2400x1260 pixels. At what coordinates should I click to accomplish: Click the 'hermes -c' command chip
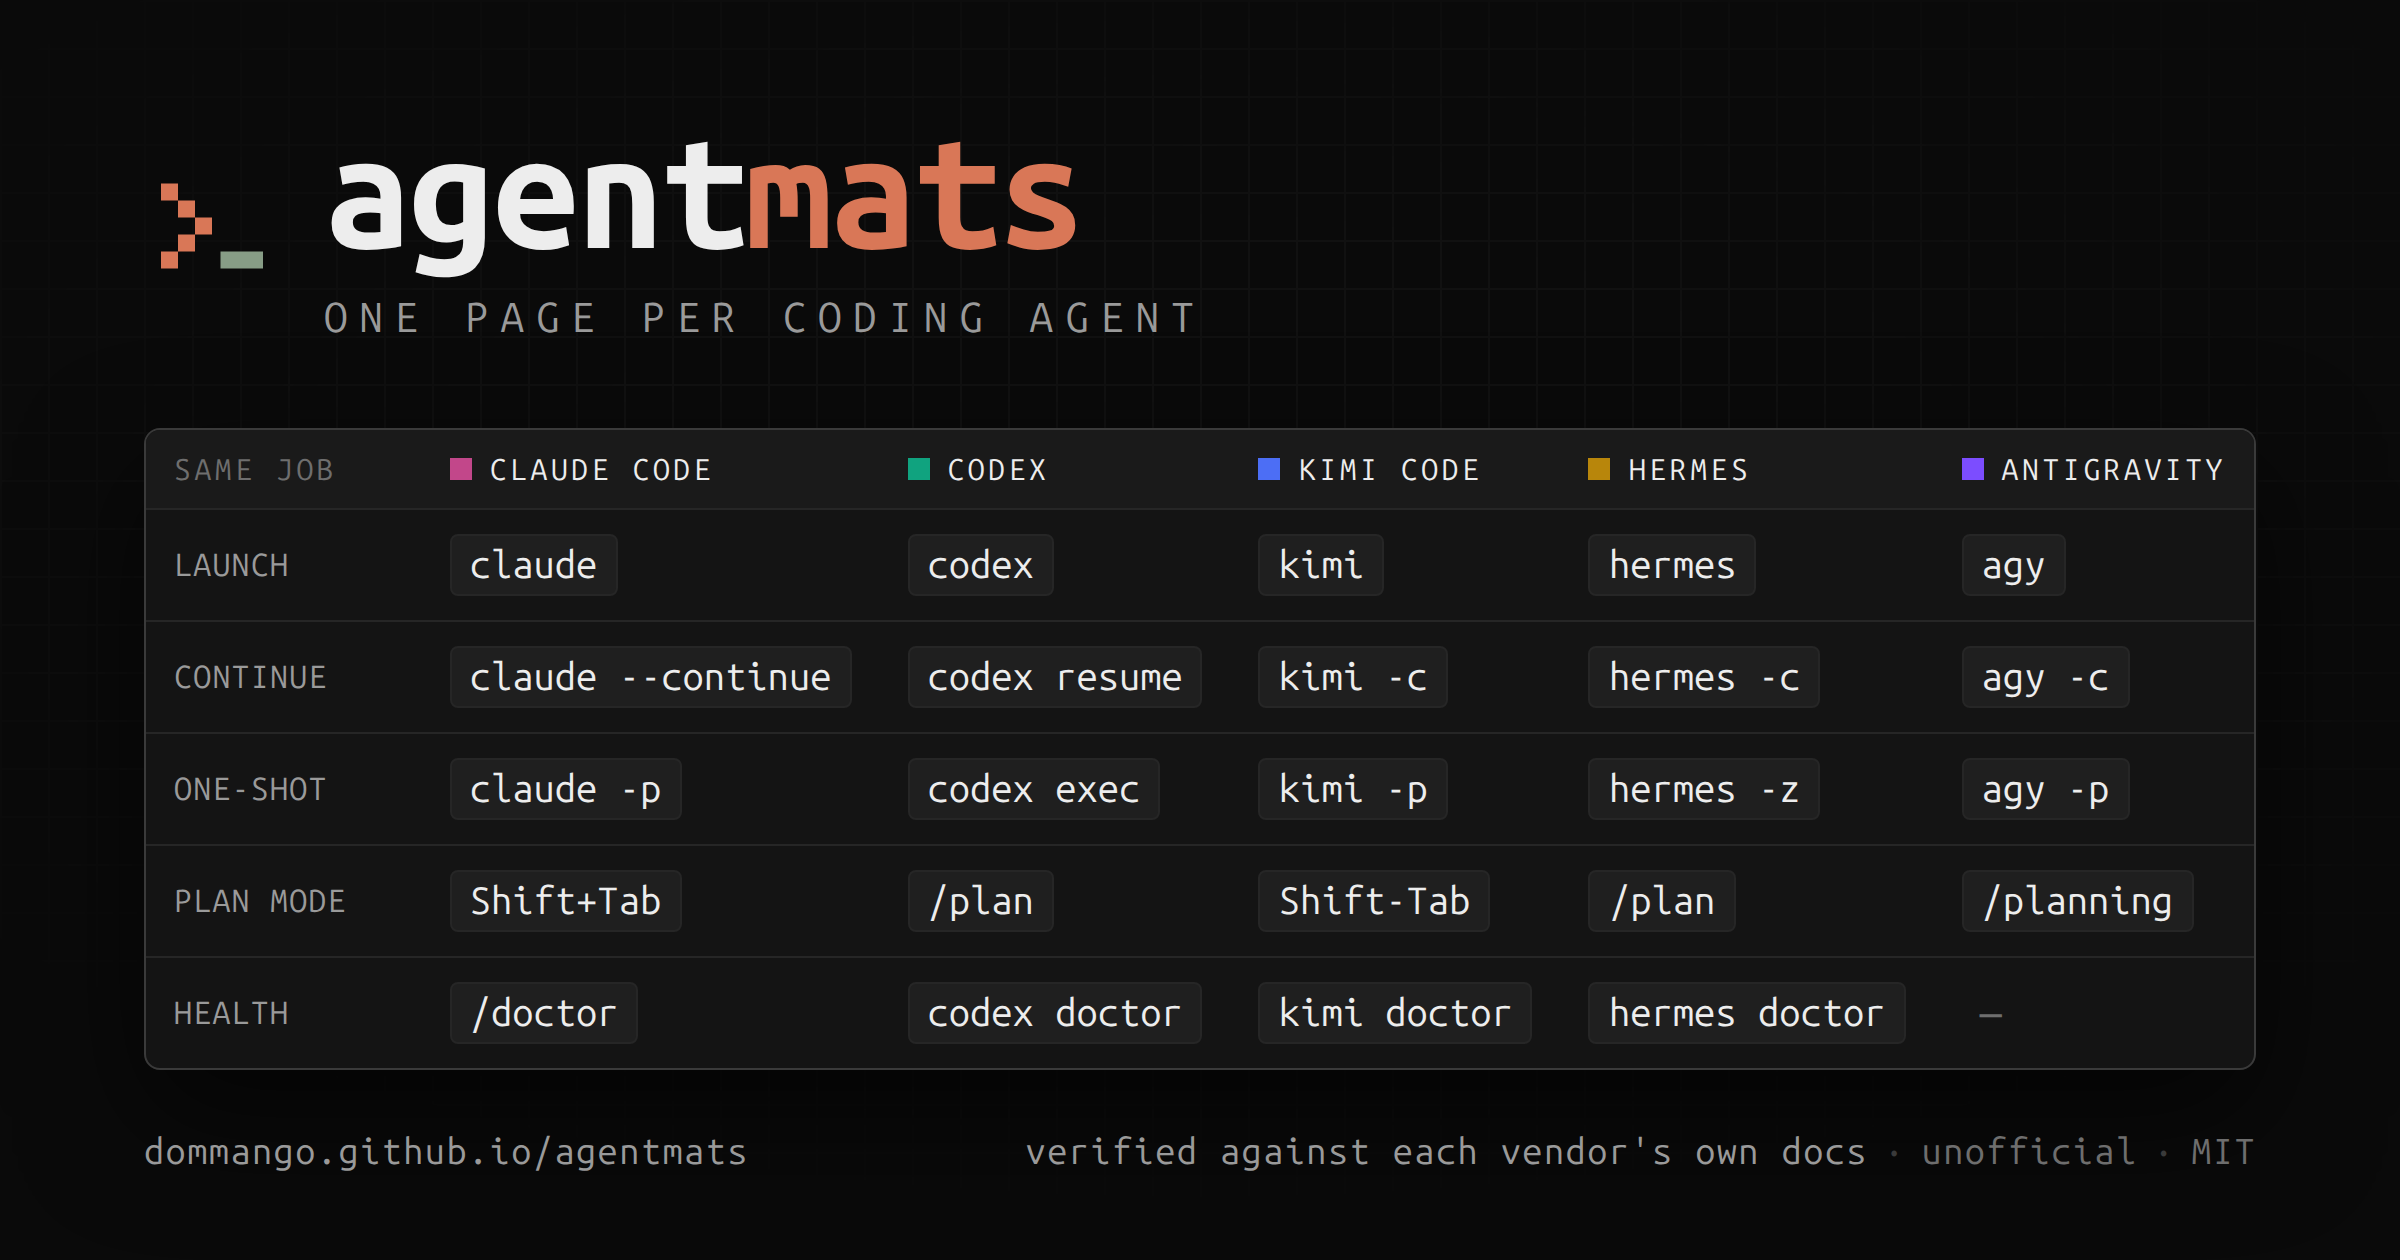[1704, 677]
